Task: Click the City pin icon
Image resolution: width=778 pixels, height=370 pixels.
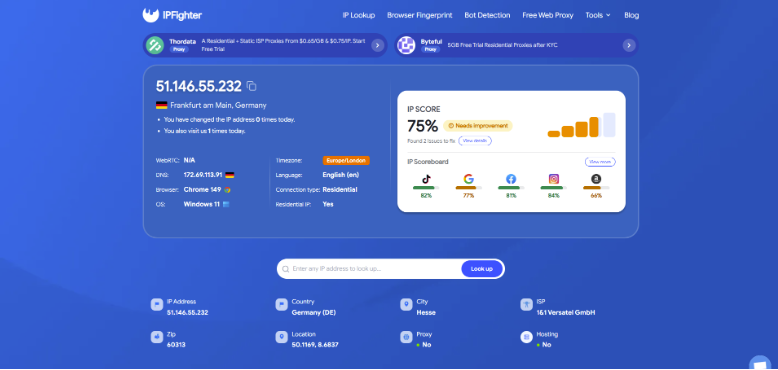Action: pyautogui.click(x=406, y=305)
